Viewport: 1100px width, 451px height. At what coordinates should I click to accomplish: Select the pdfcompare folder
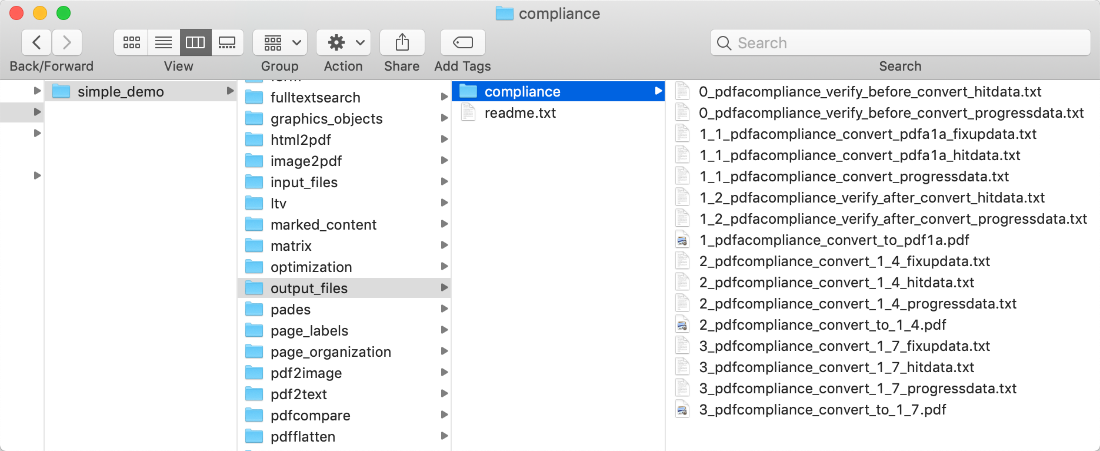310,415
